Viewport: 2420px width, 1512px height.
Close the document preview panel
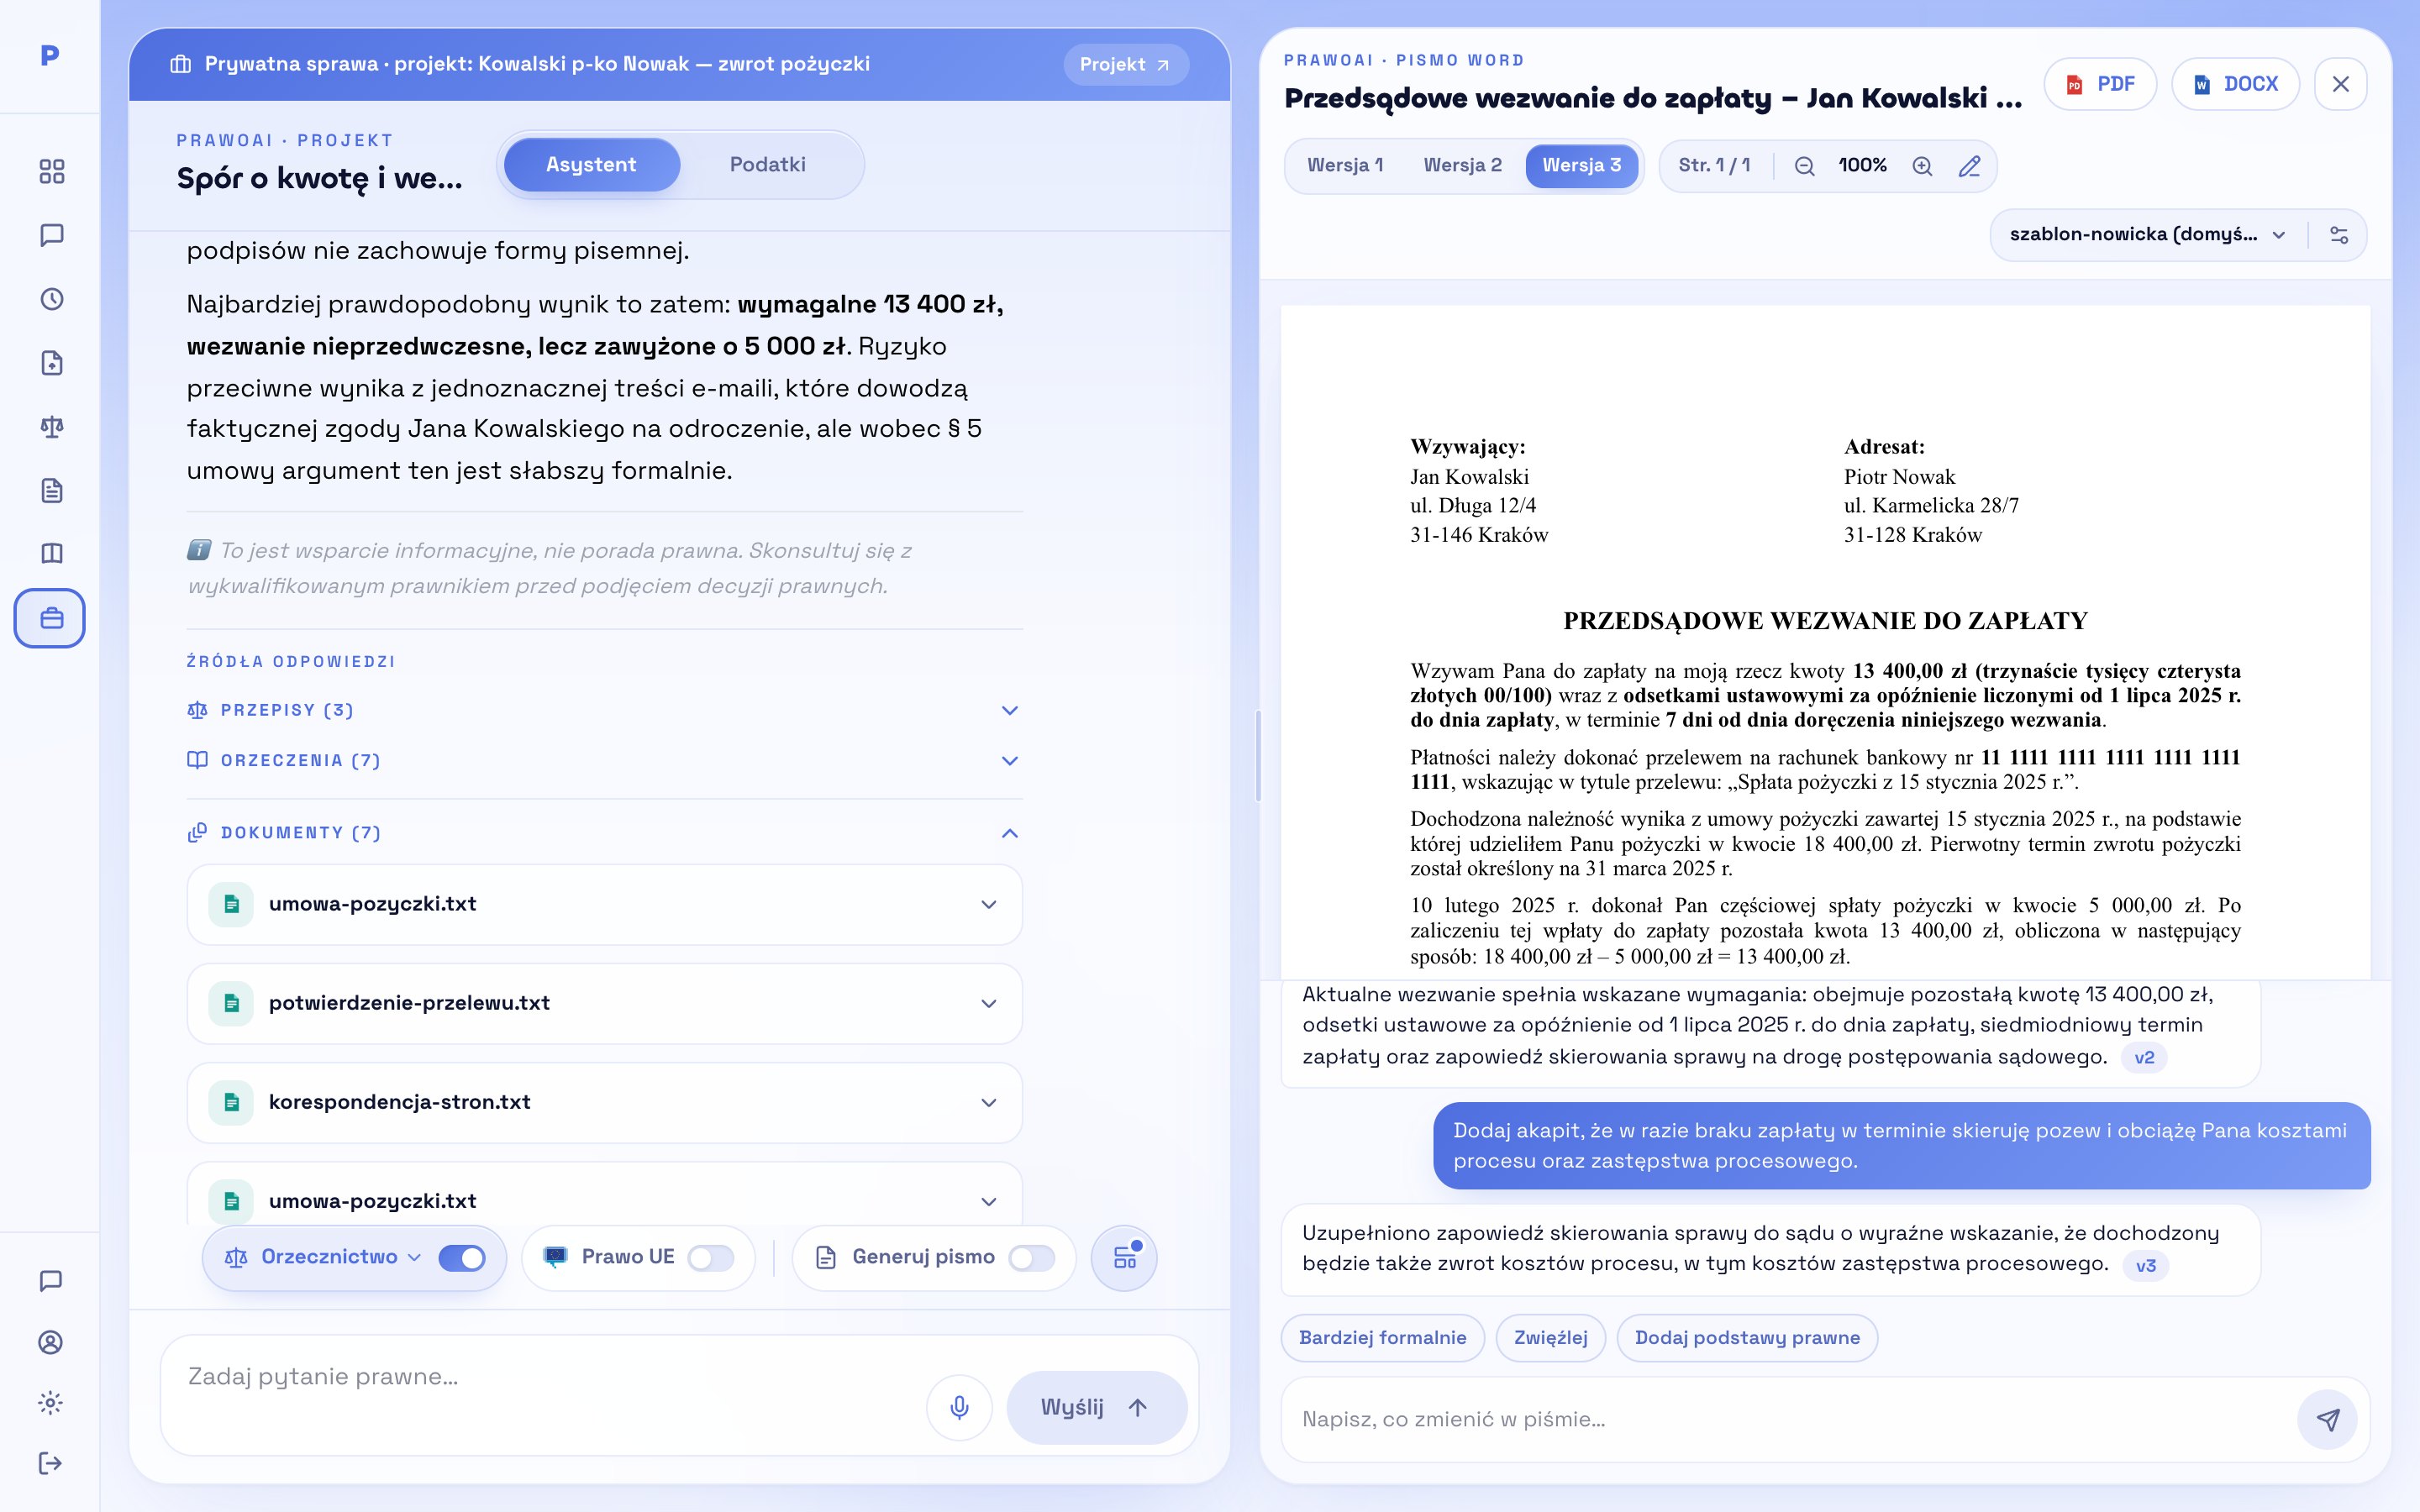pos(2341,84)
